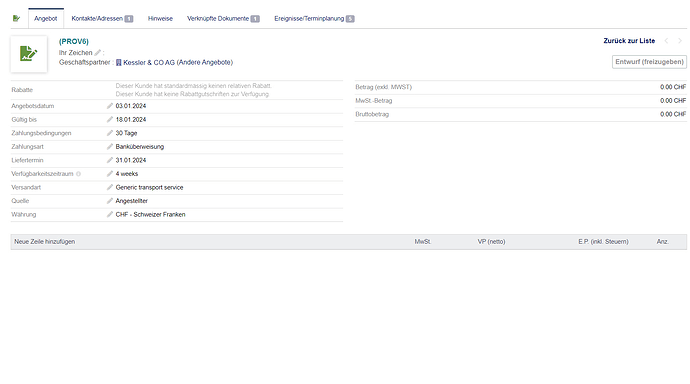Edit Angebotsdatum with pencil icon
Image resolution: width=690 pixels, height=384 pixels.
point(110,106)
